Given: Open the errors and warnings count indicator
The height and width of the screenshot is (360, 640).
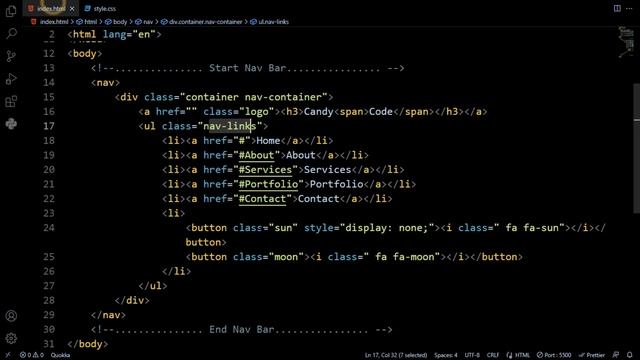Looking at the screenshot, I should point(32,355).
